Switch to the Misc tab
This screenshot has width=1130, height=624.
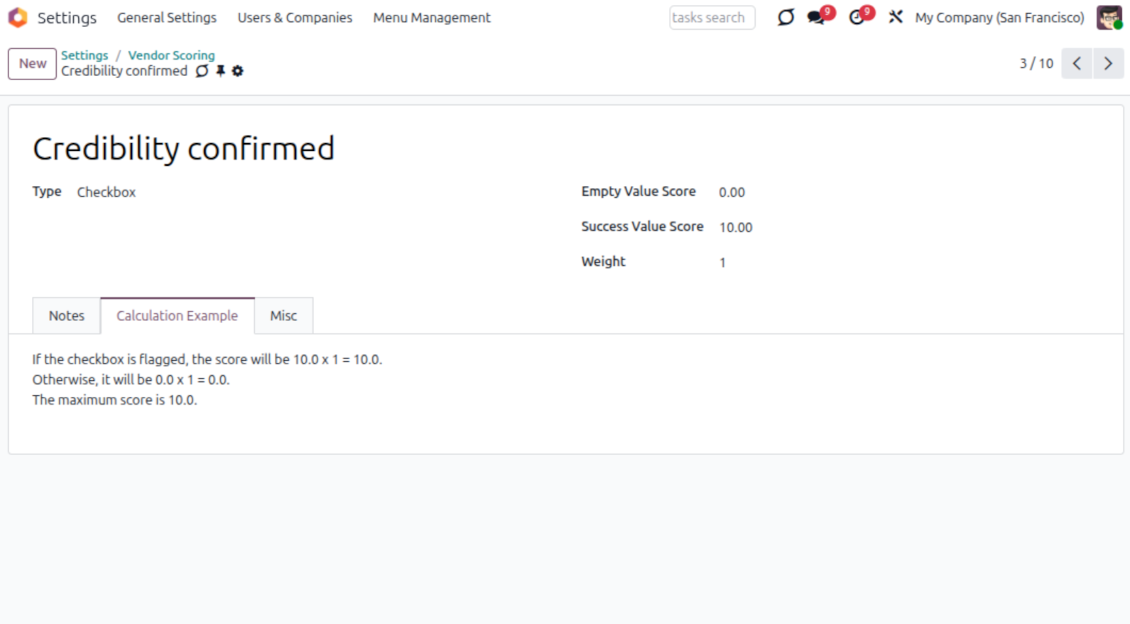[x=283, y=316]
